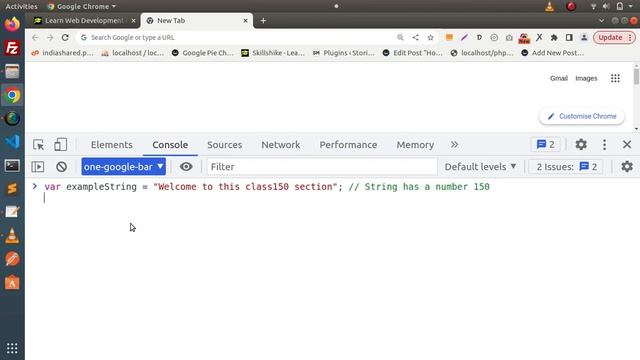640x360 pixels.
Task: Switch to Console tab
Action: [170, 144]
